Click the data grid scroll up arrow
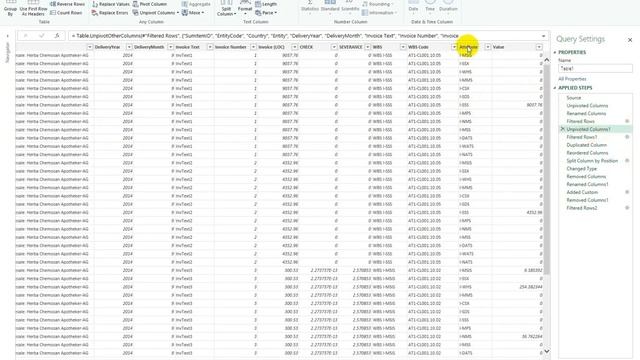640x360 pixels. tap(547, 60)
